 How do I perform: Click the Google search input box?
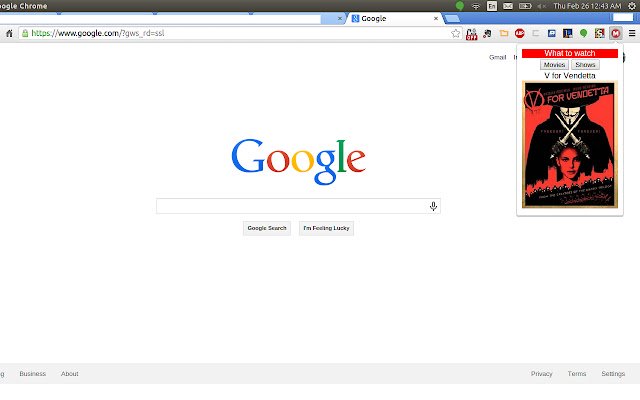point(298,207)
